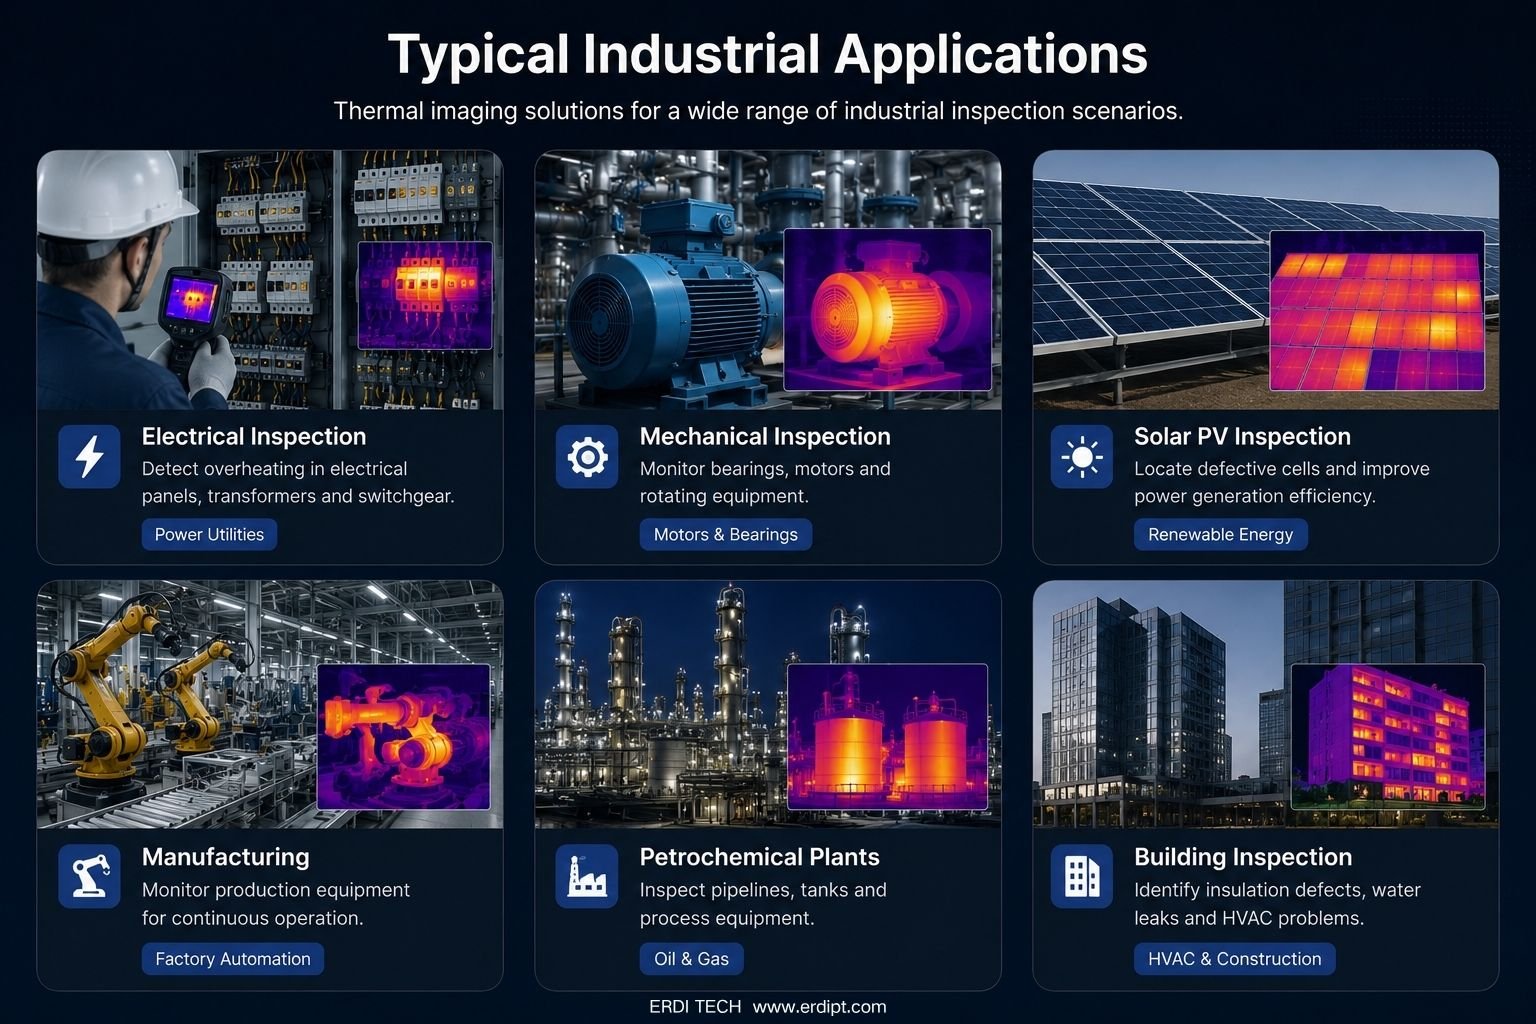Click text 'Monitor production equipment for continuous operation'
Image resolution: width=1536 pixels, height=1024 pixels.
276,904
